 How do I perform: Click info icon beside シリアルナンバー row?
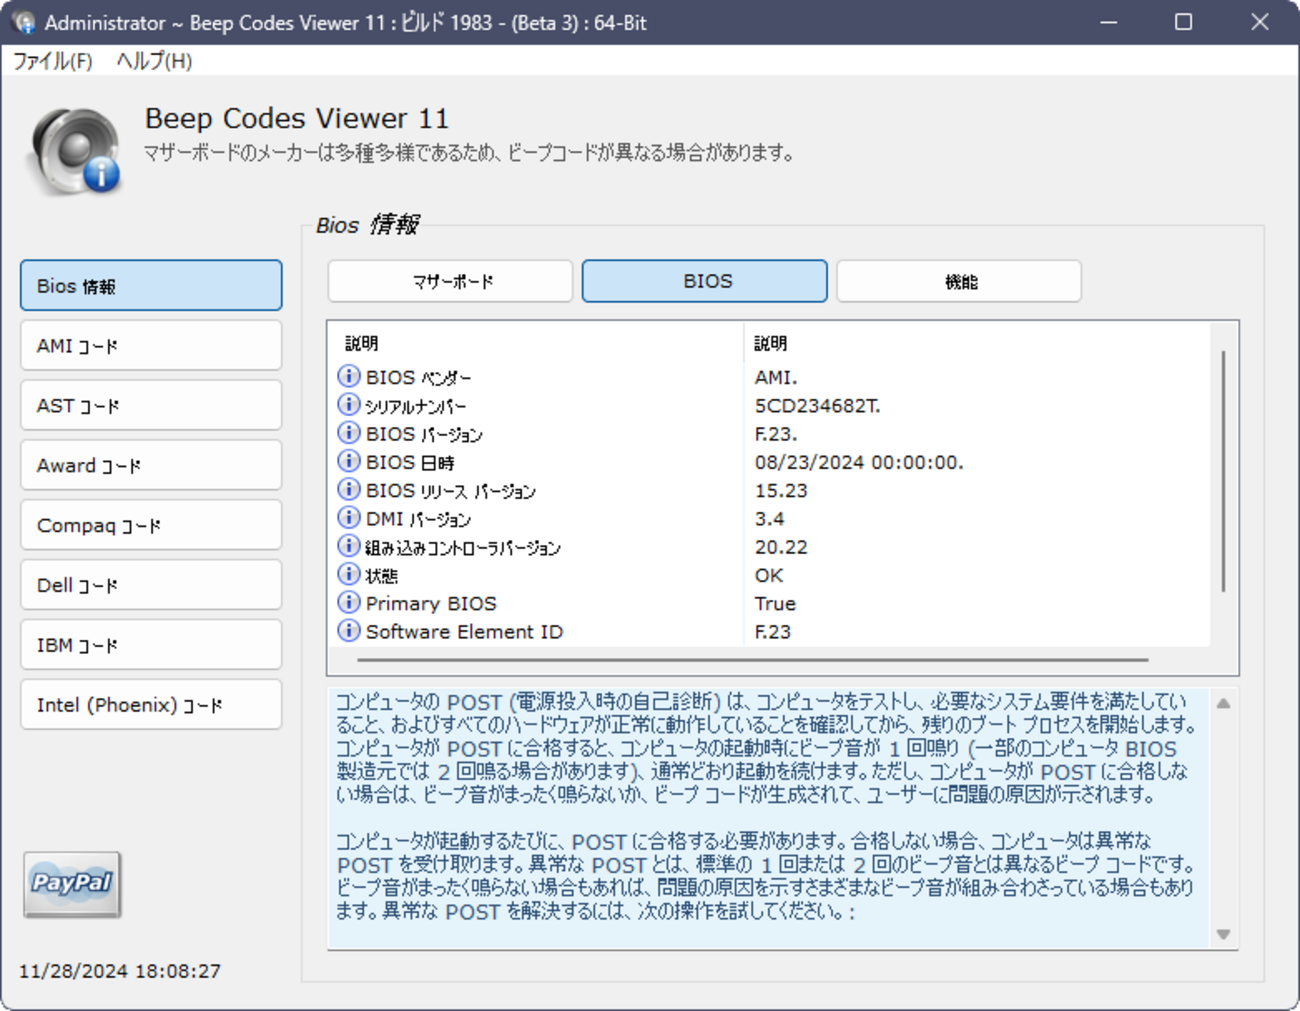click(x=348, y=404)
